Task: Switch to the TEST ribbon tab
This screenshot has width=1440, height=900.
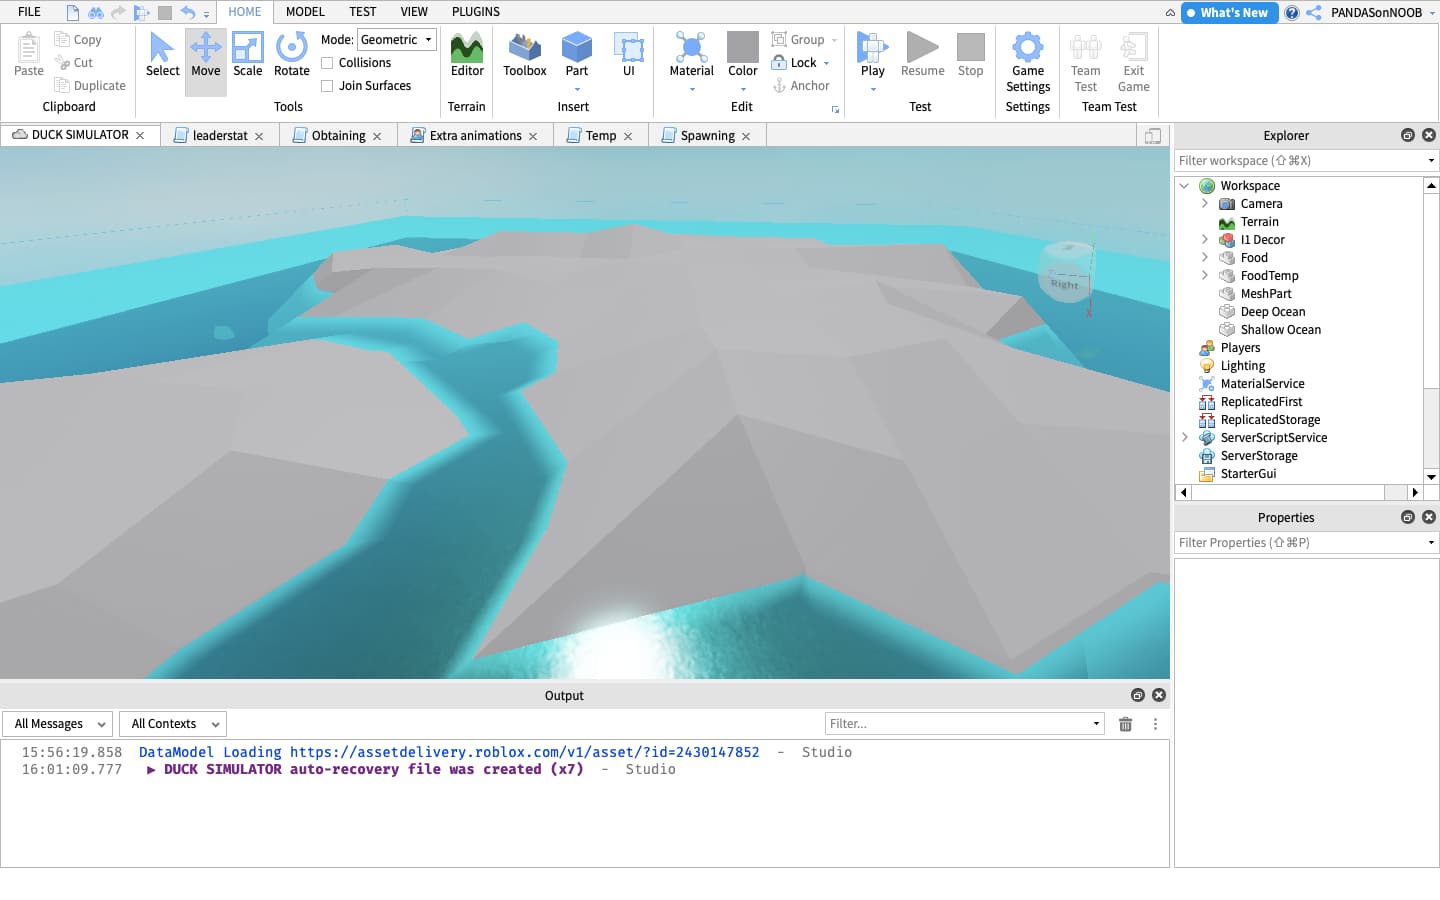Action: pos(363,12)
